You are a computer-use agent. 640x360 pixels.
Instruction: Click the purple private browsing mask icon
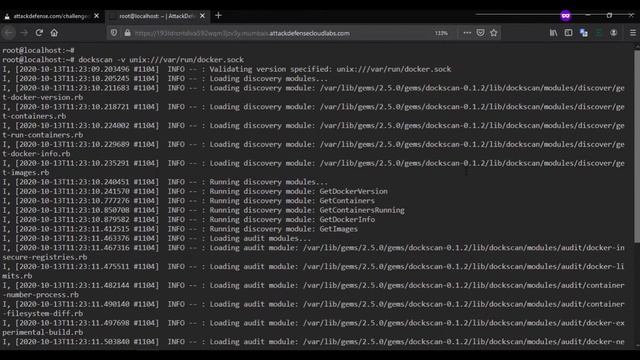pos(565,16)
